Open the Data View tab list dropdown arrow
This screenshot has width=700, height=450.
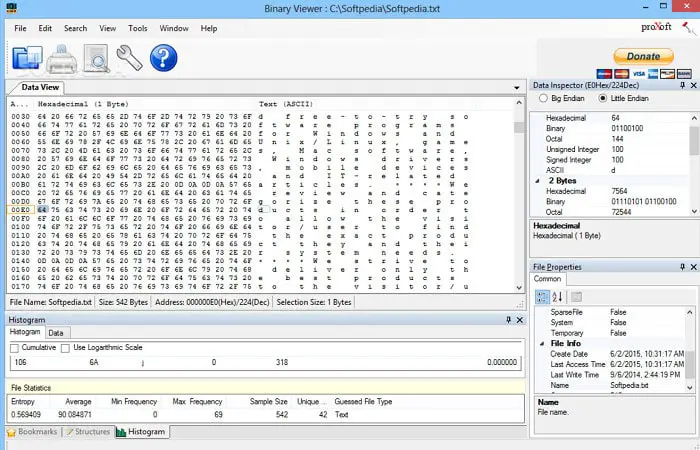pyautogui.click(x=517, y=88)
